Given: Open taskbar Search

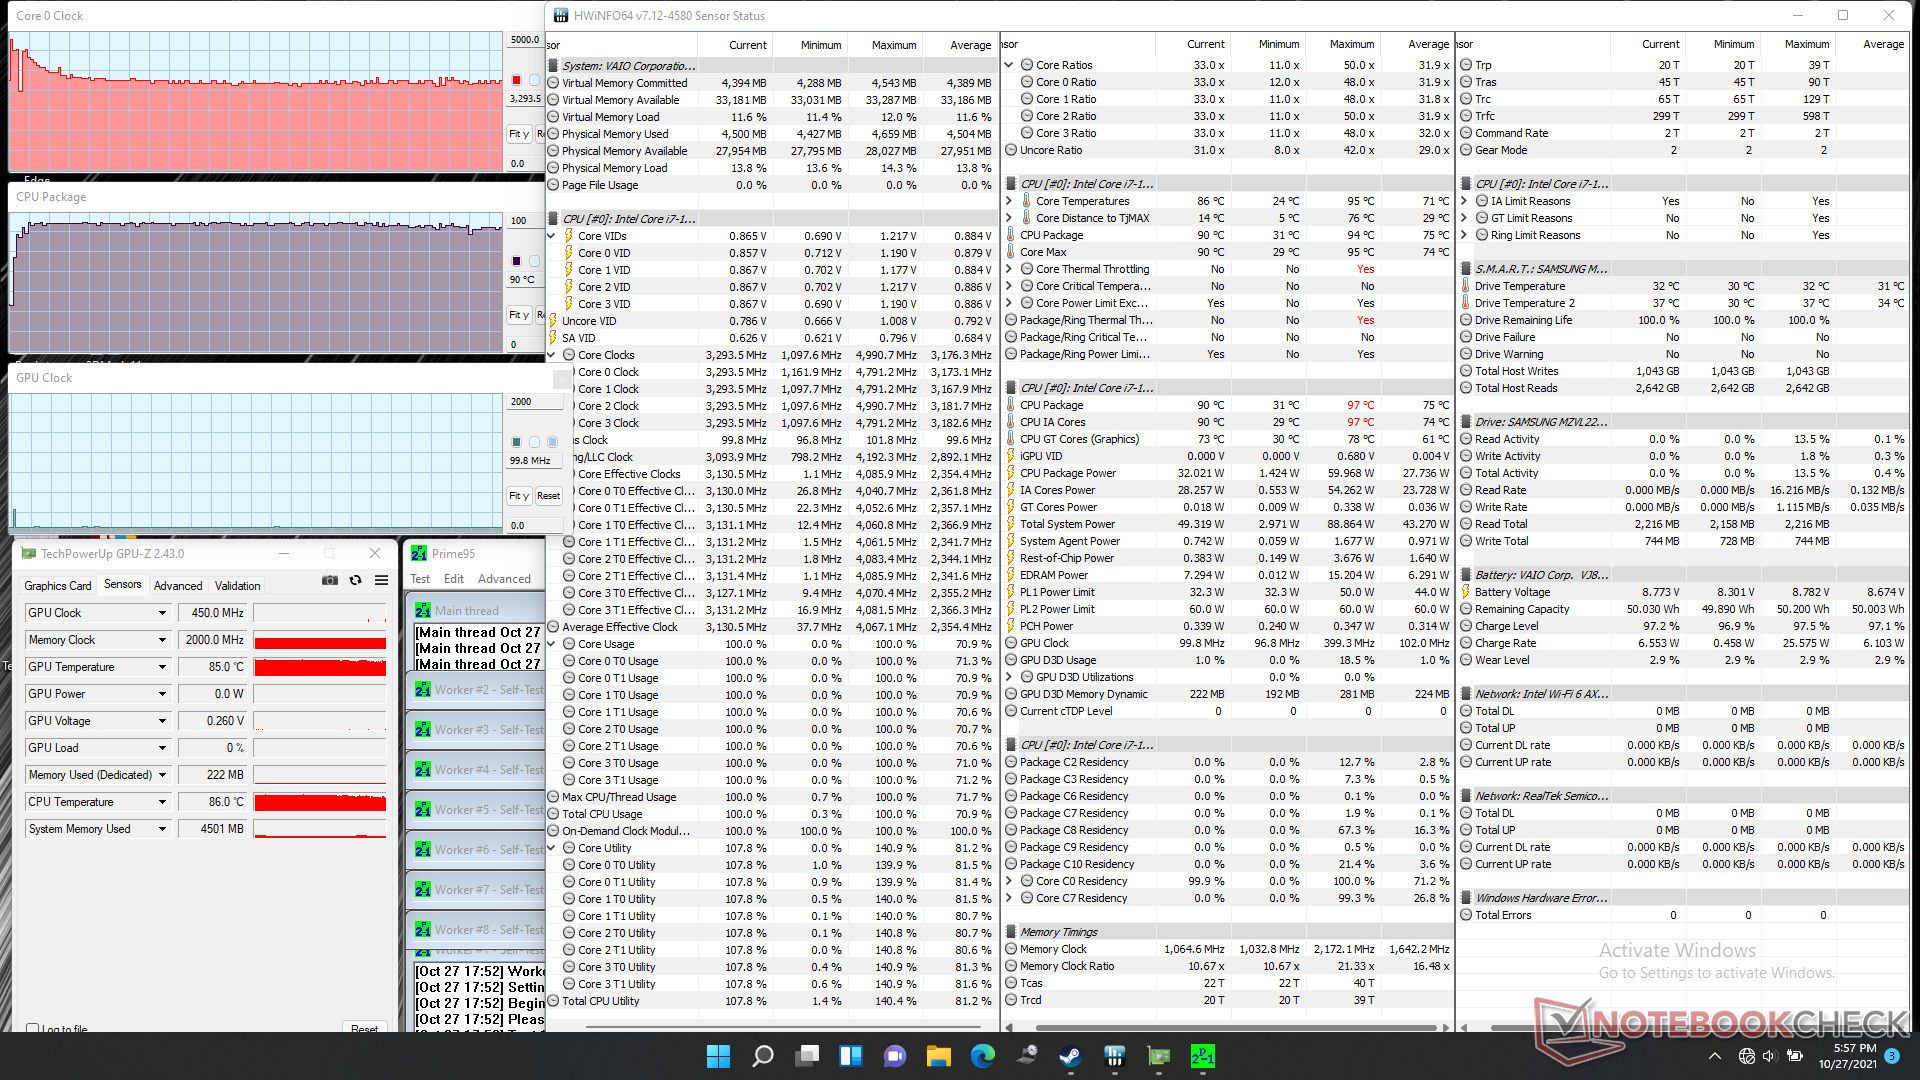Looking at the screenshot, I should [x=762, y=1056].
